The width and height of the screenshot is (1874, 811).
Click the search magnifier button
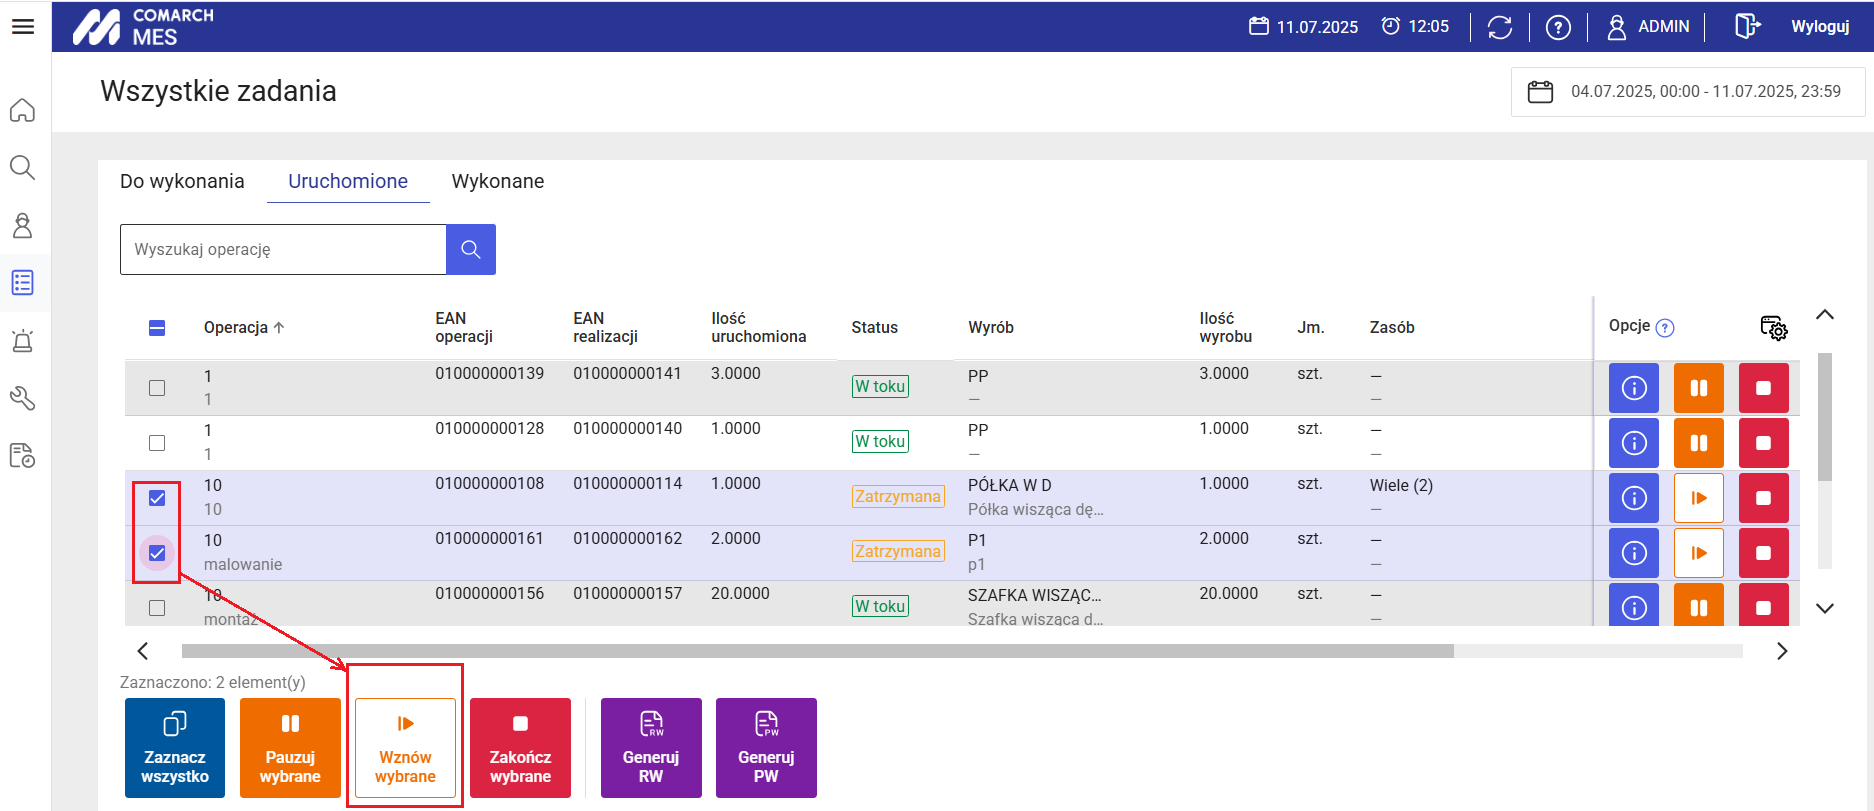click(x=471, y=249)
